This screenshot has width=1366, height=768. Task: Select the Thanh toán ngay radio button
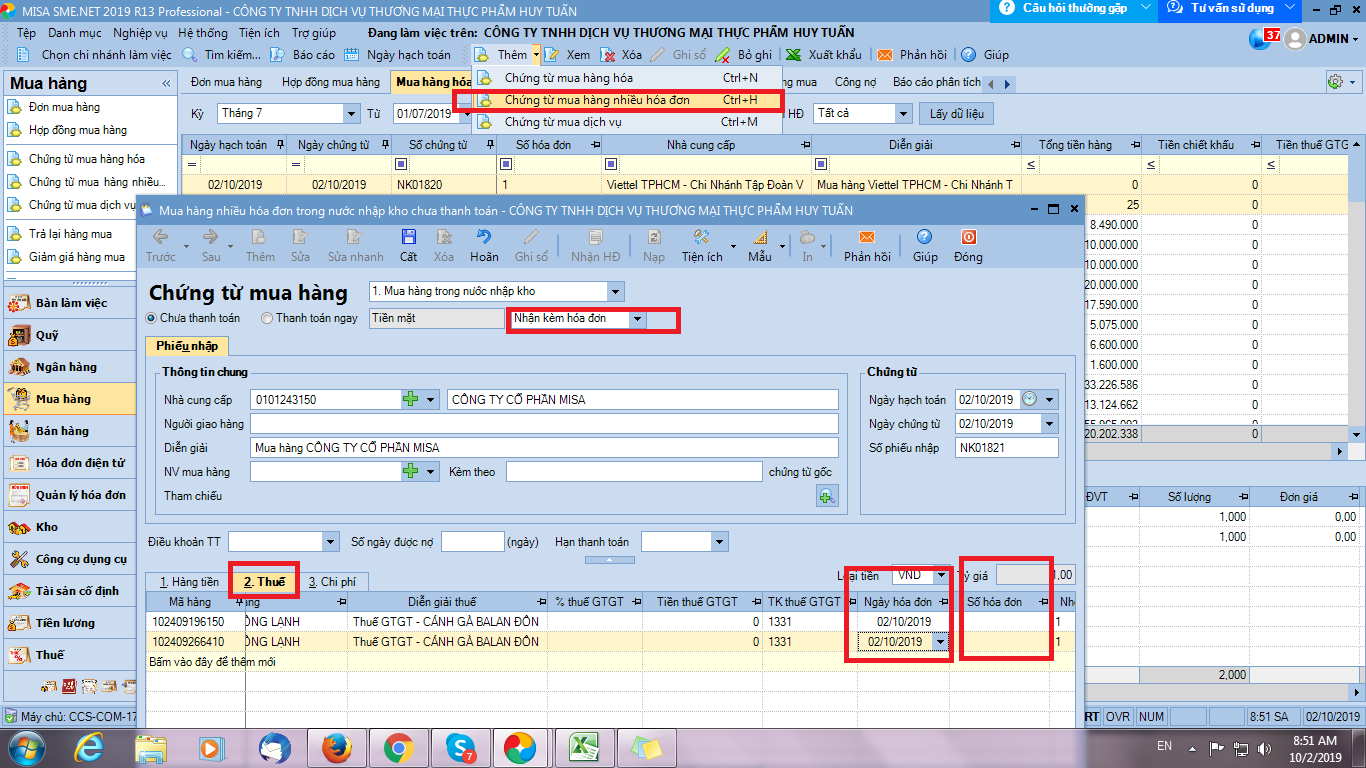pyautogui.click(x=267, y=318)
